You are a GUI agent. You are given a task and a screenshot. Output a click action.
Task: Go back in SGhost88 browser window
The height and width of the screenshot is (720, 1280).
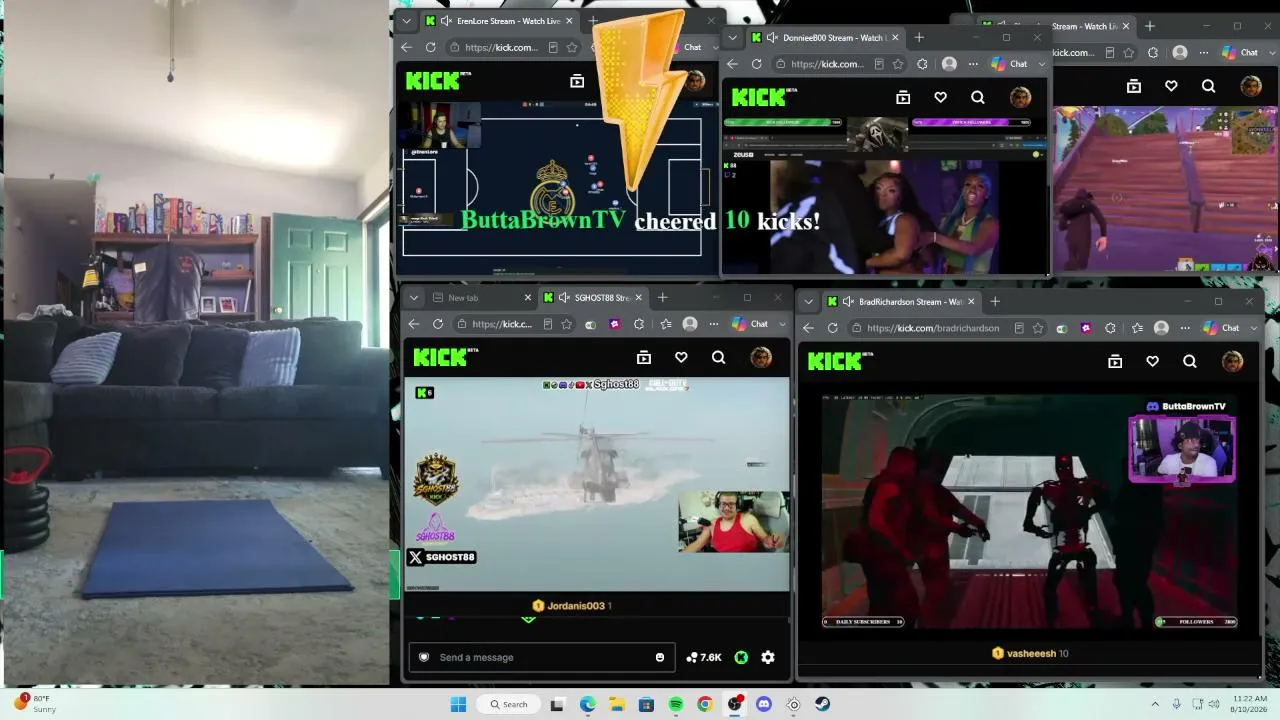pyautogui.click(x=413, y=324)
